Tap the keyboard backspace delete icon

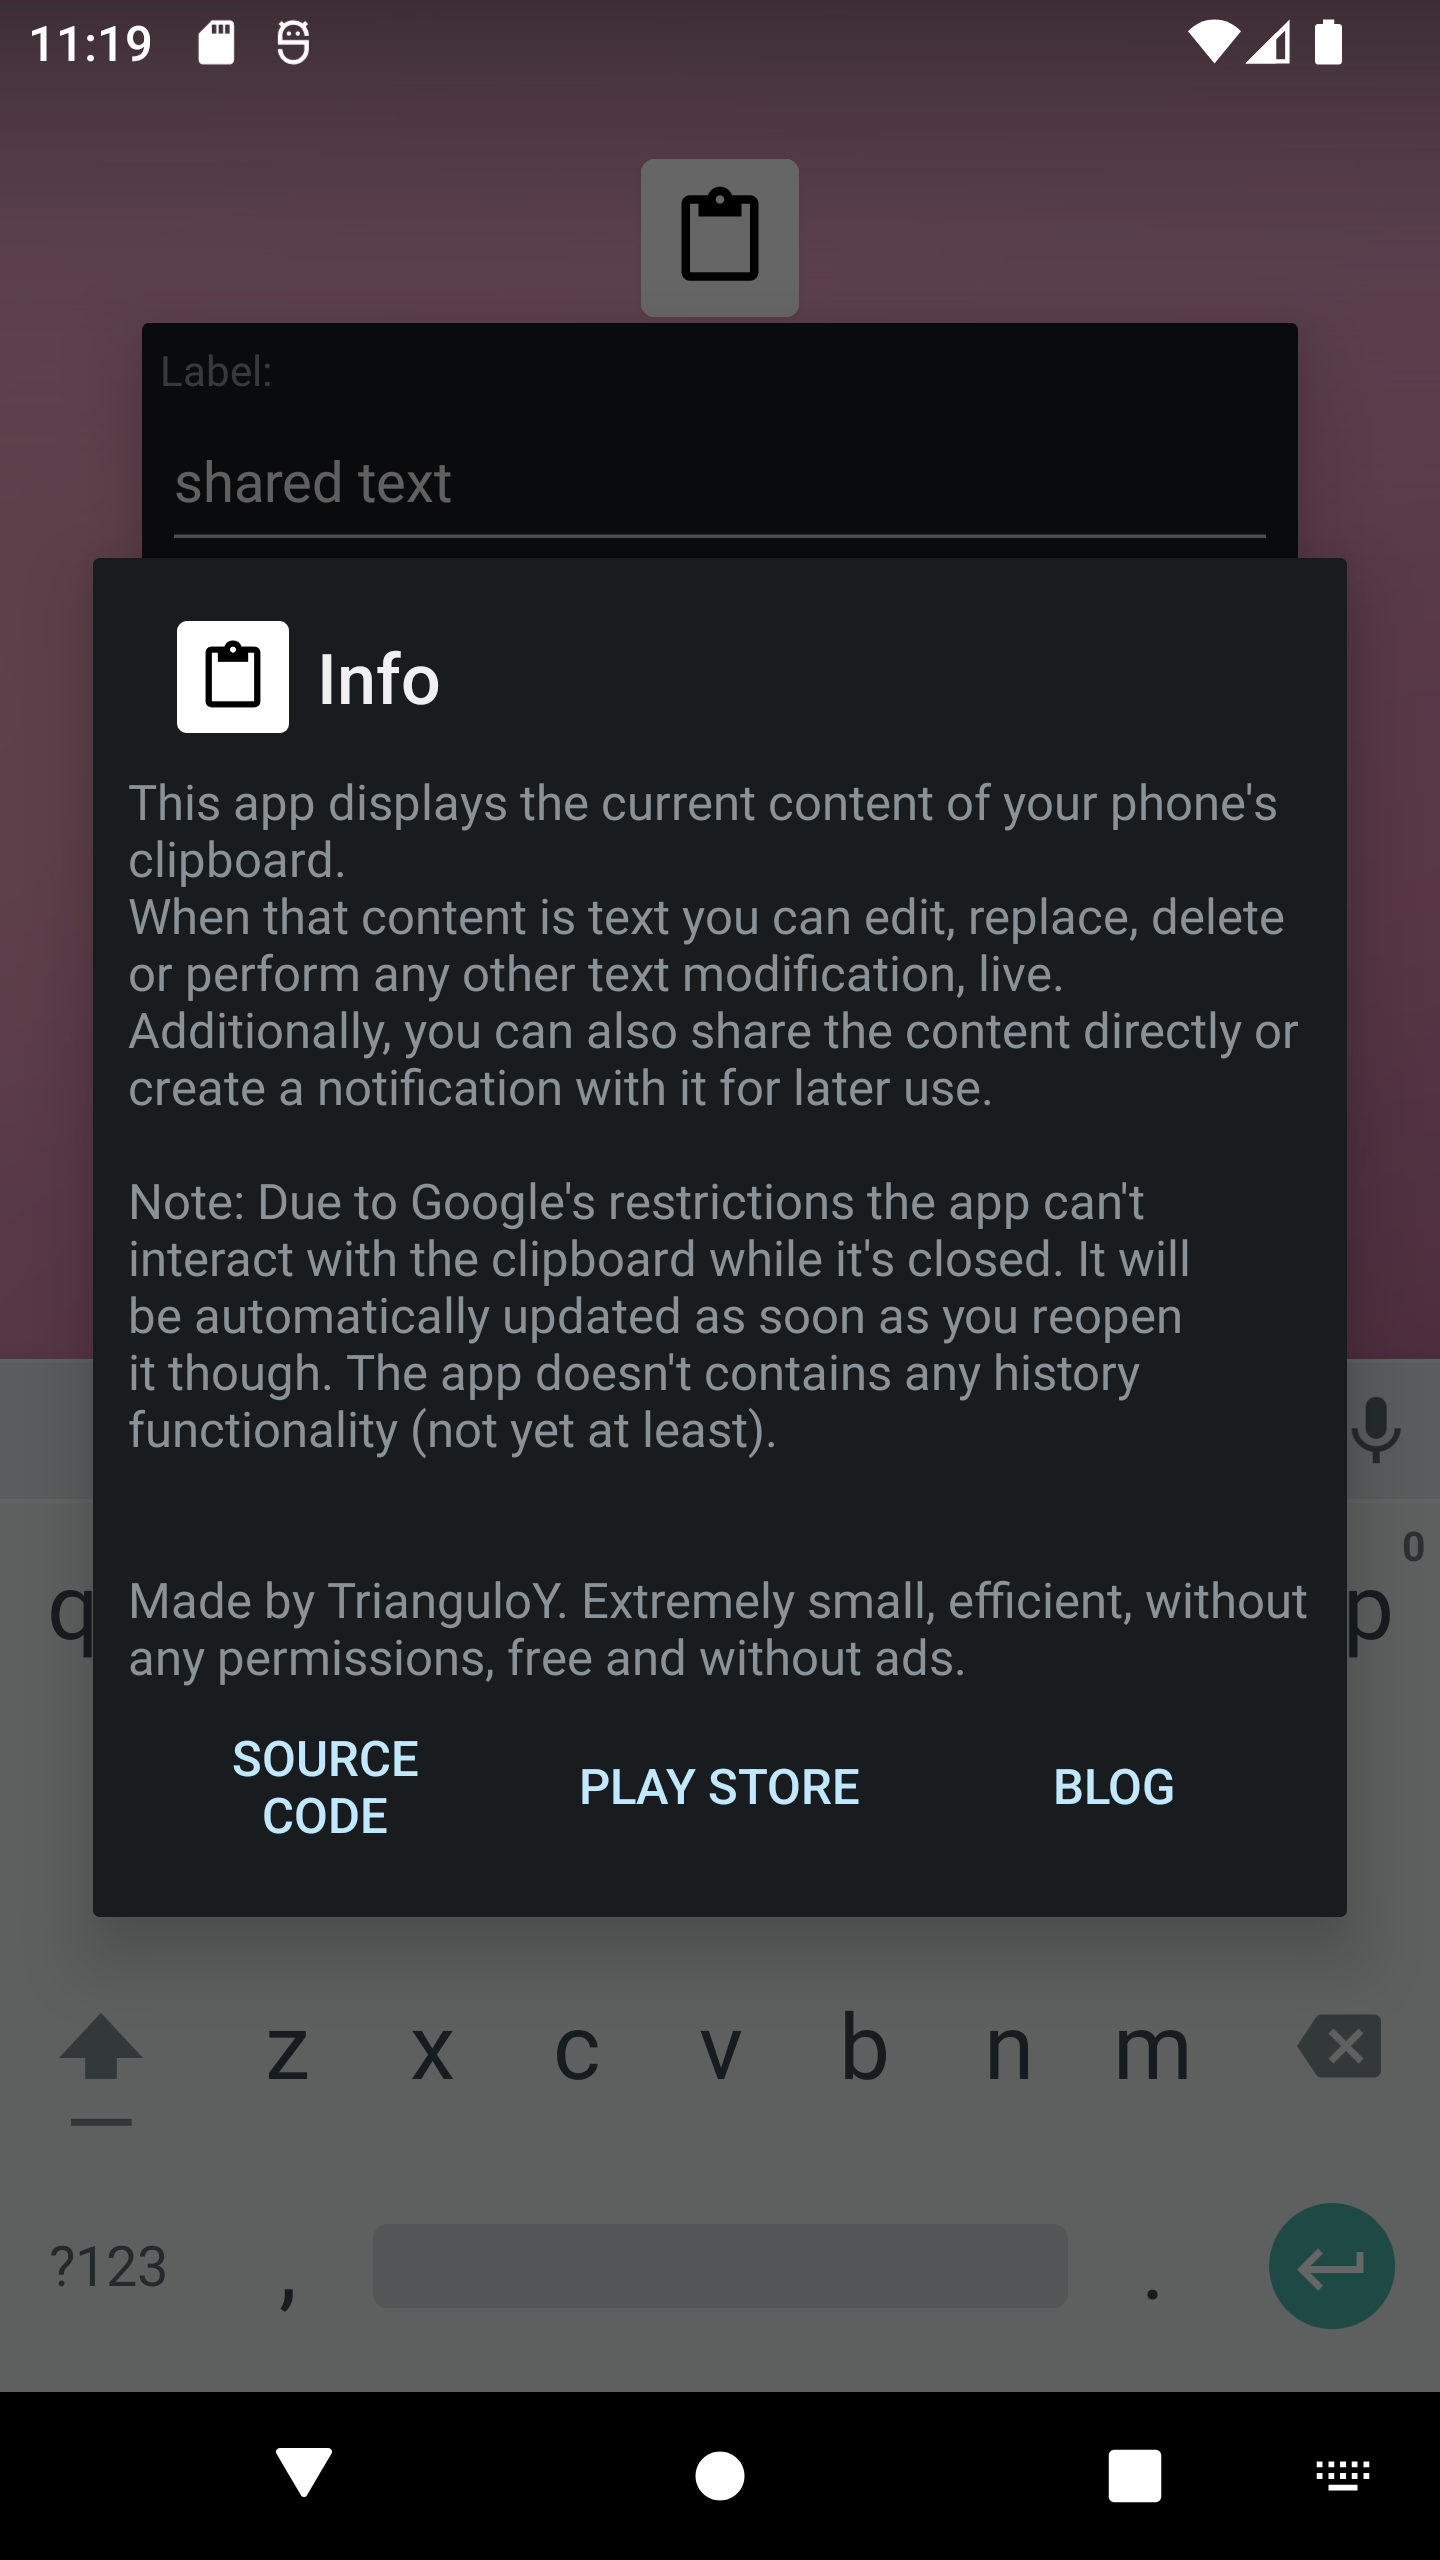click(1340, 2046)
